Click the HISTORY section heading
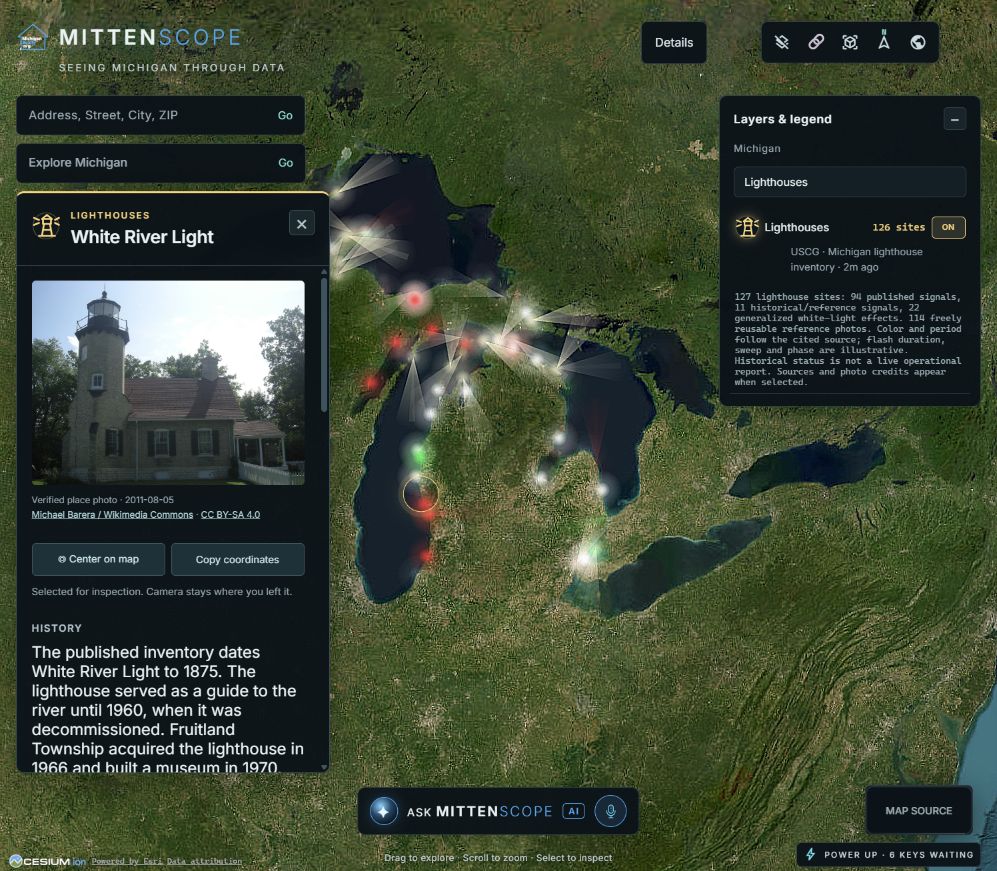Viewport: 997px width, 871px height. pyautogui.click(x=57, y=628)
